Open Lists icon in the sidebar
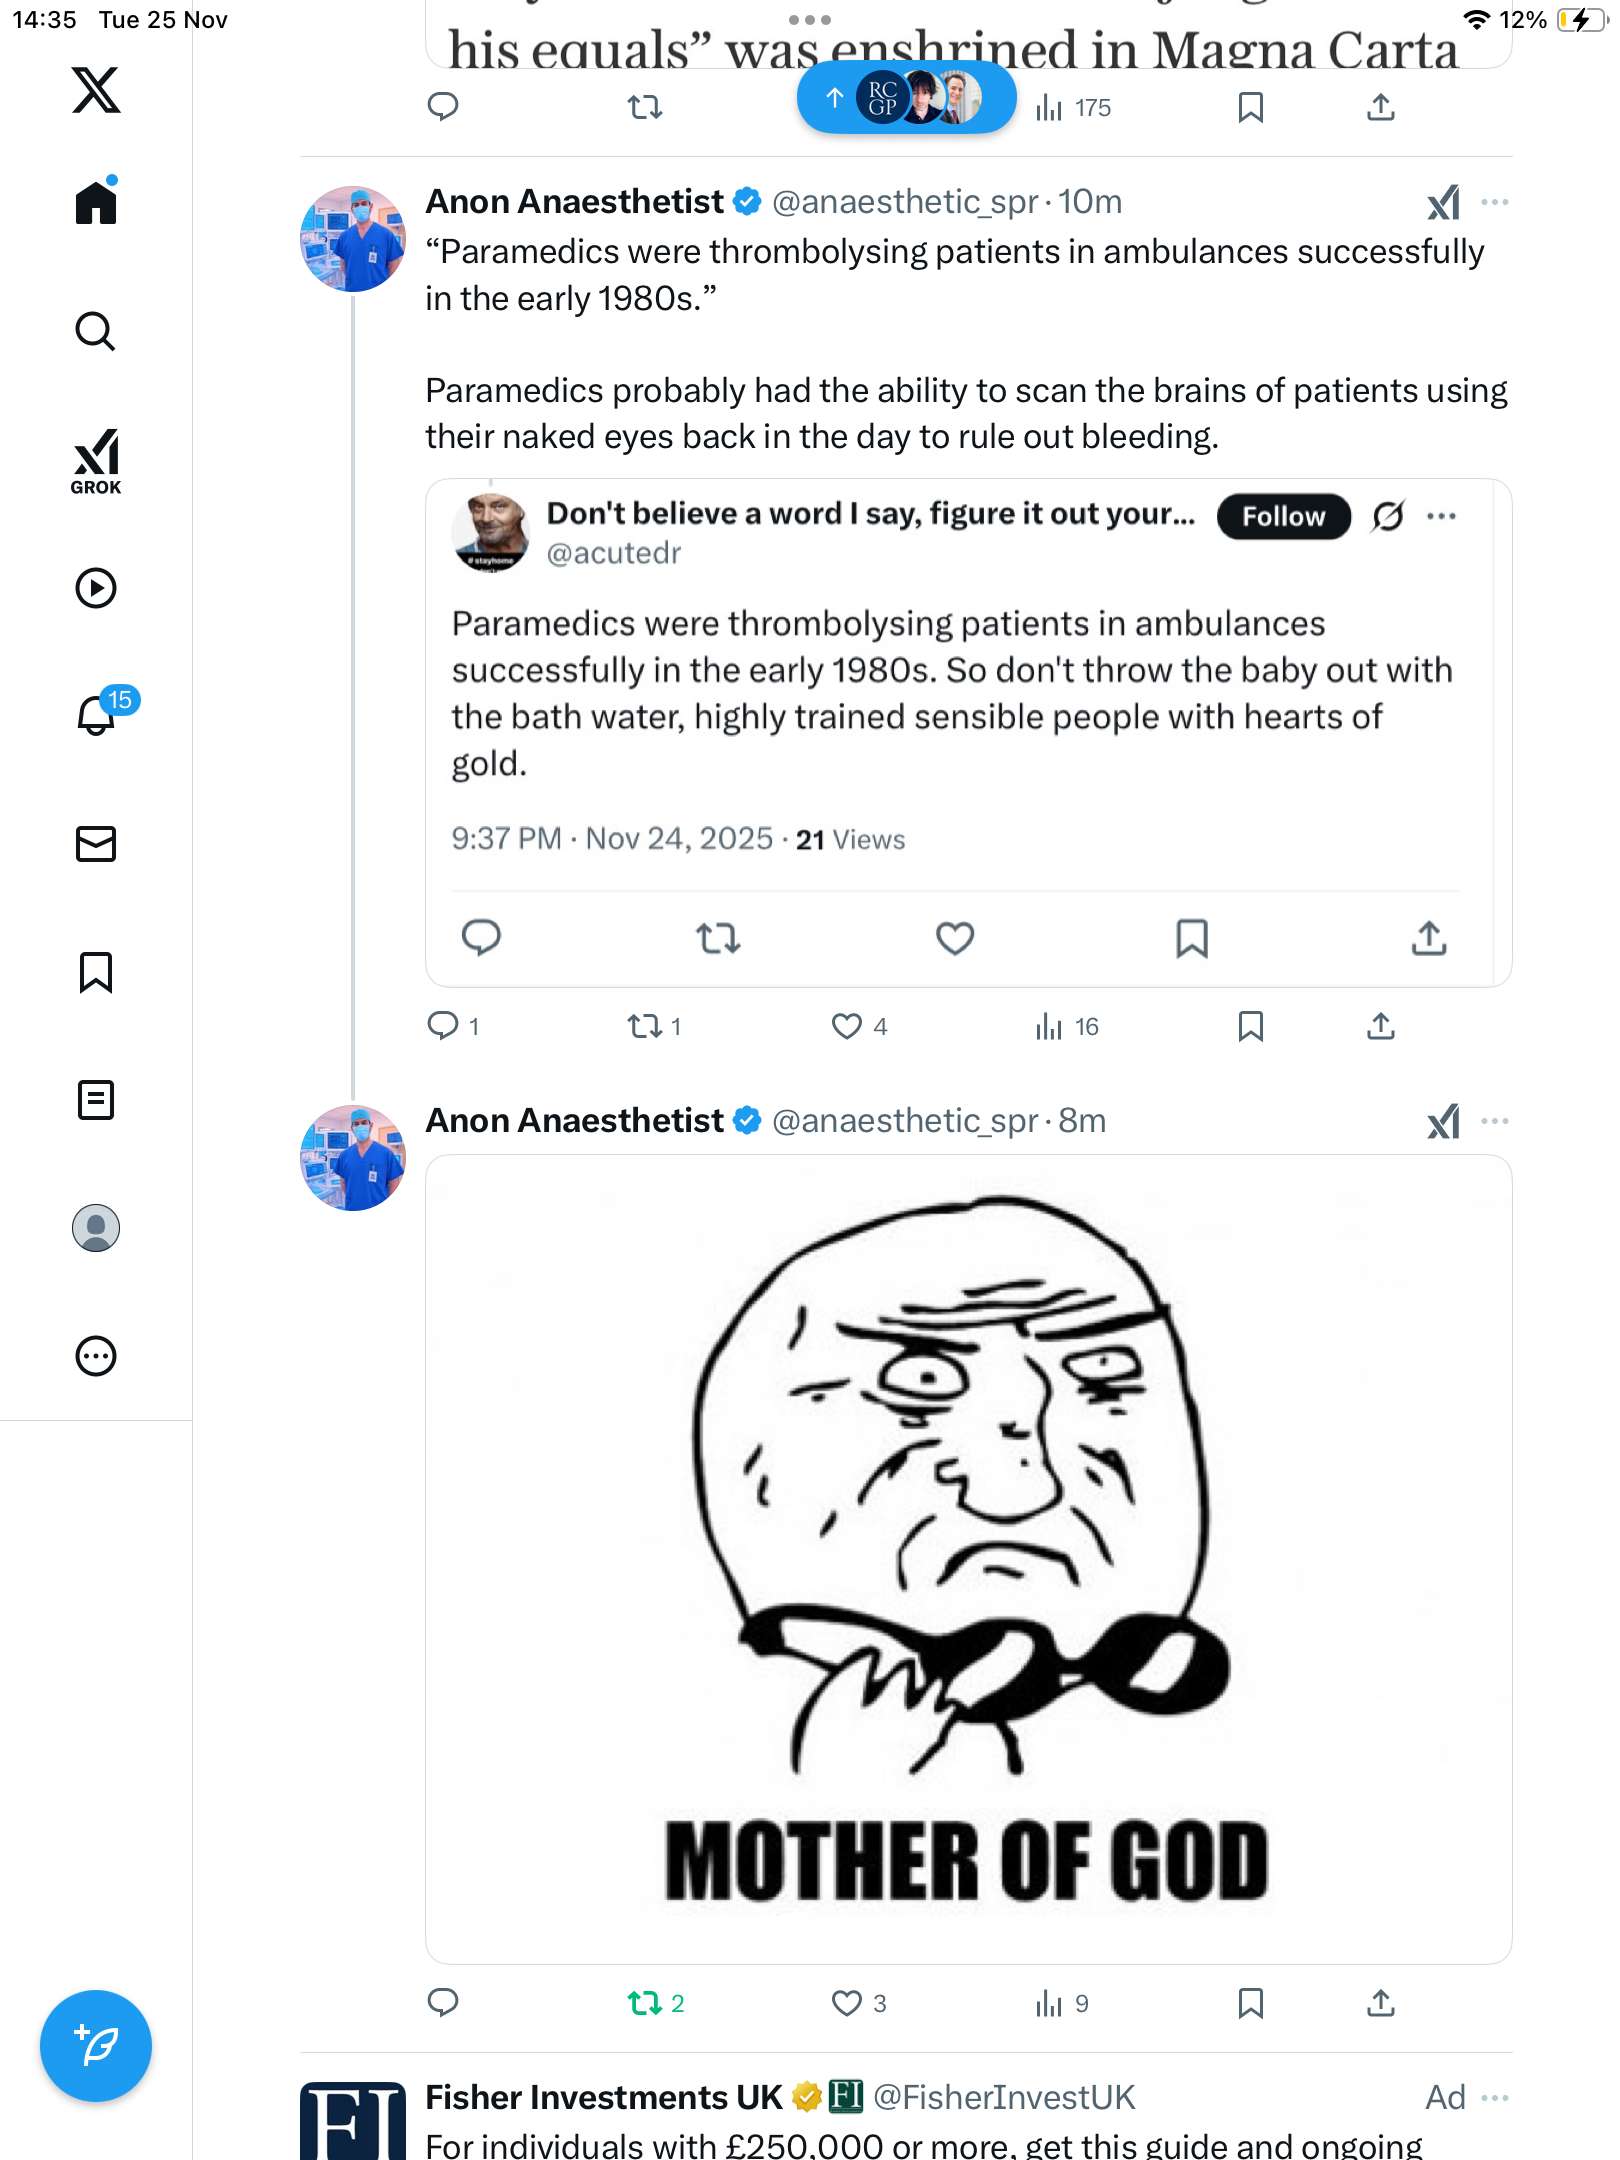 pyautogui.click(x=96, y=1100)
